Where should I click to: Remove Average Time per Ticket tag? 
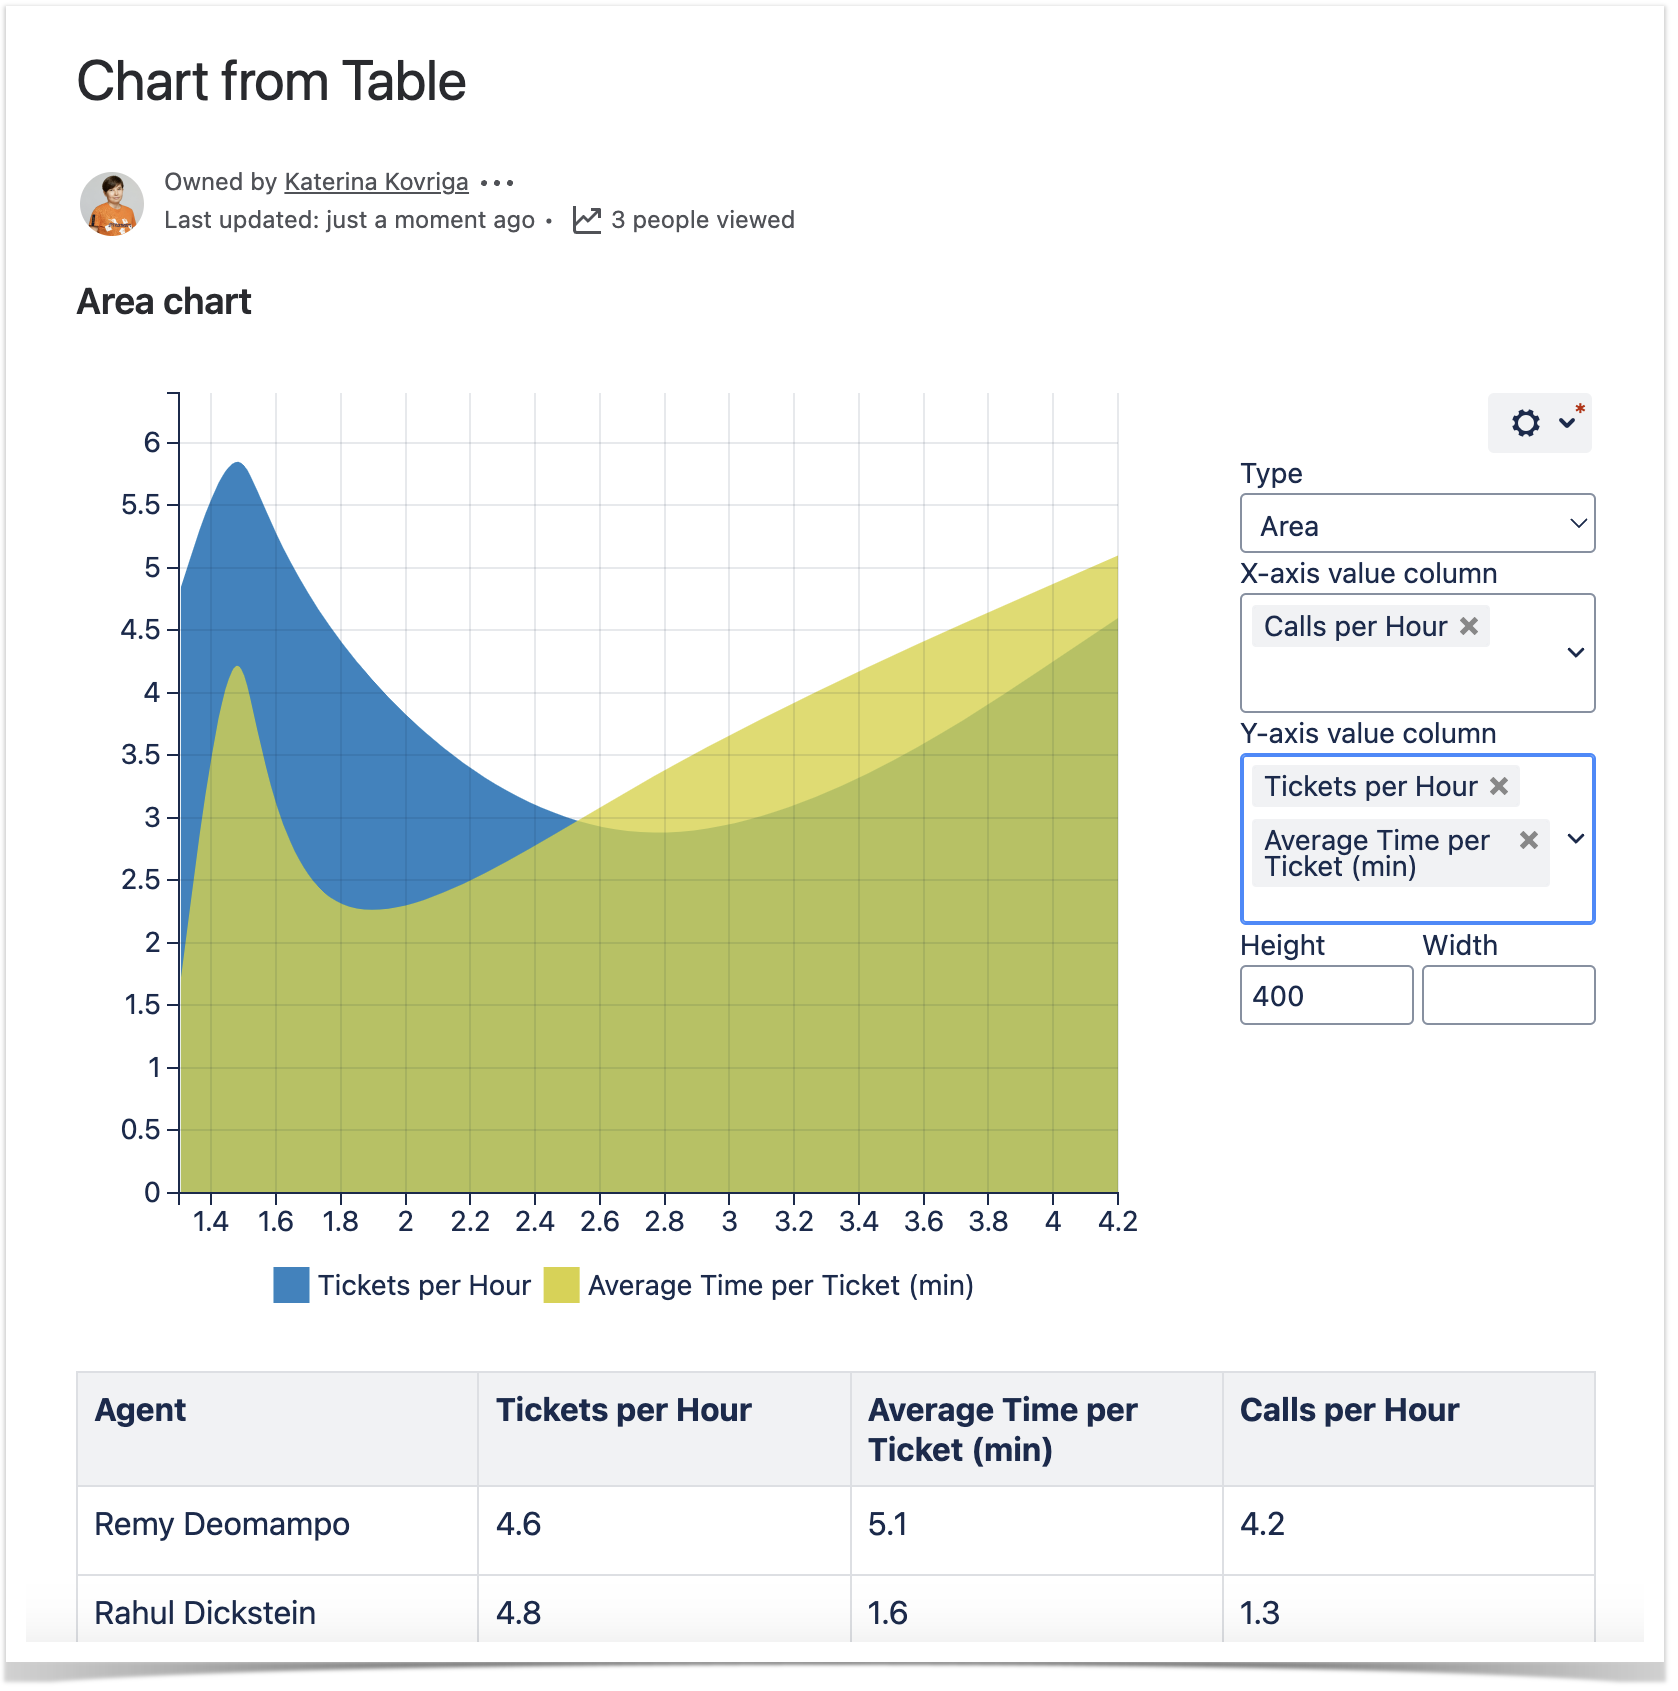1528,840
